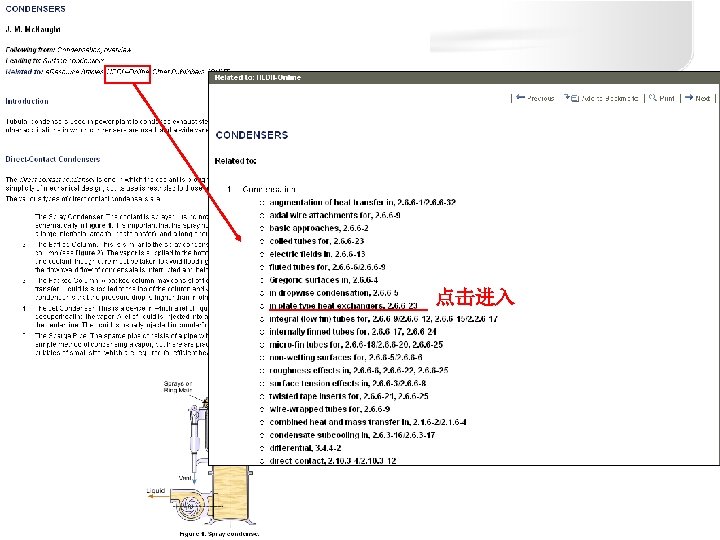Click the 'Other Publishers' related link
This screenshot has height=540, width=720.
[x=178, y=72]
